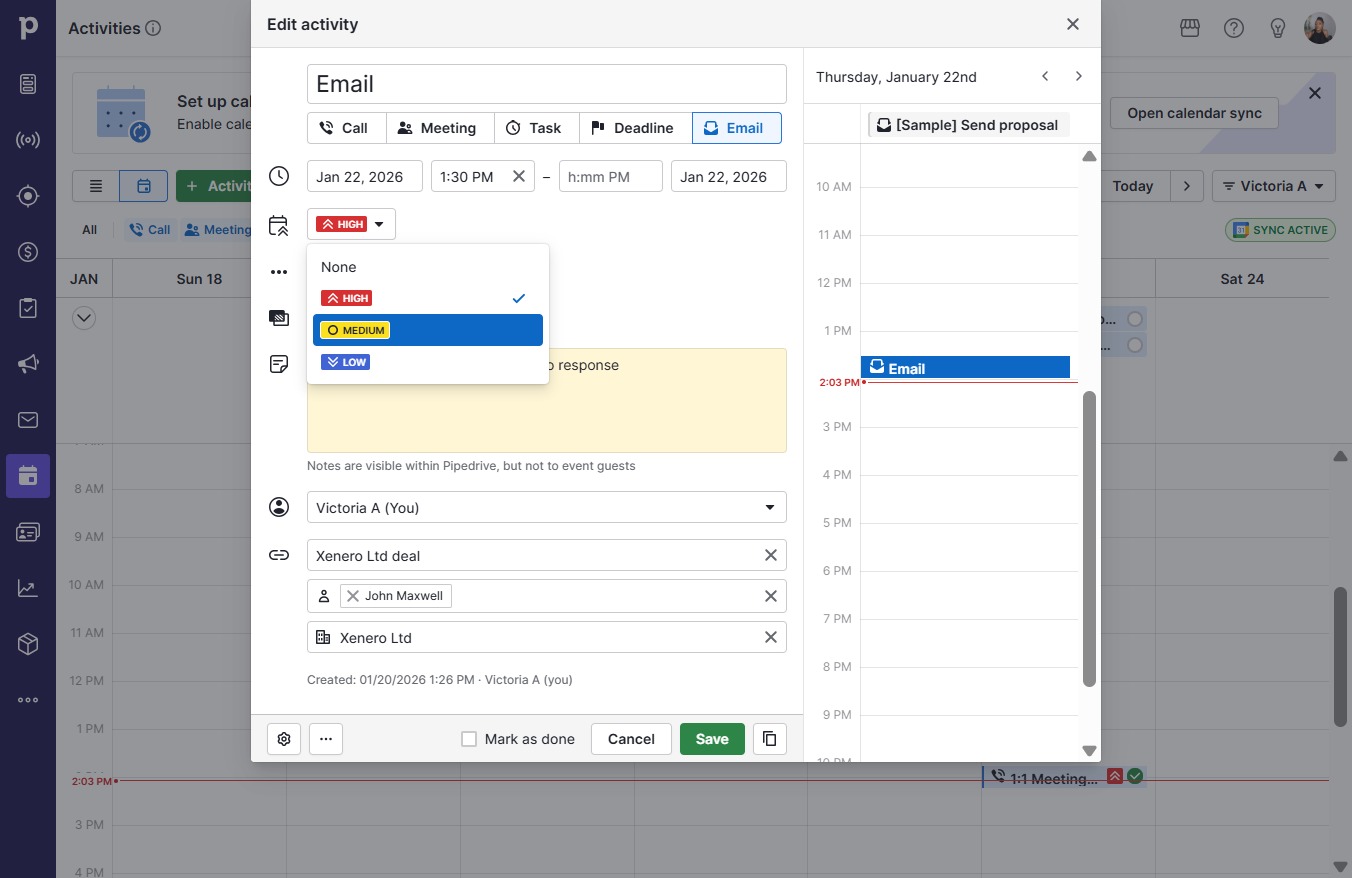Toggle Mark as done checkbox

click(x=469, y=739)
